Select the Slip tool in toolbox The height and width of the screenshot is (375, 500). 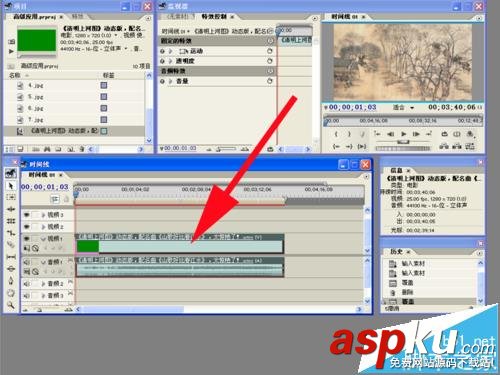[x=11, y=257]
